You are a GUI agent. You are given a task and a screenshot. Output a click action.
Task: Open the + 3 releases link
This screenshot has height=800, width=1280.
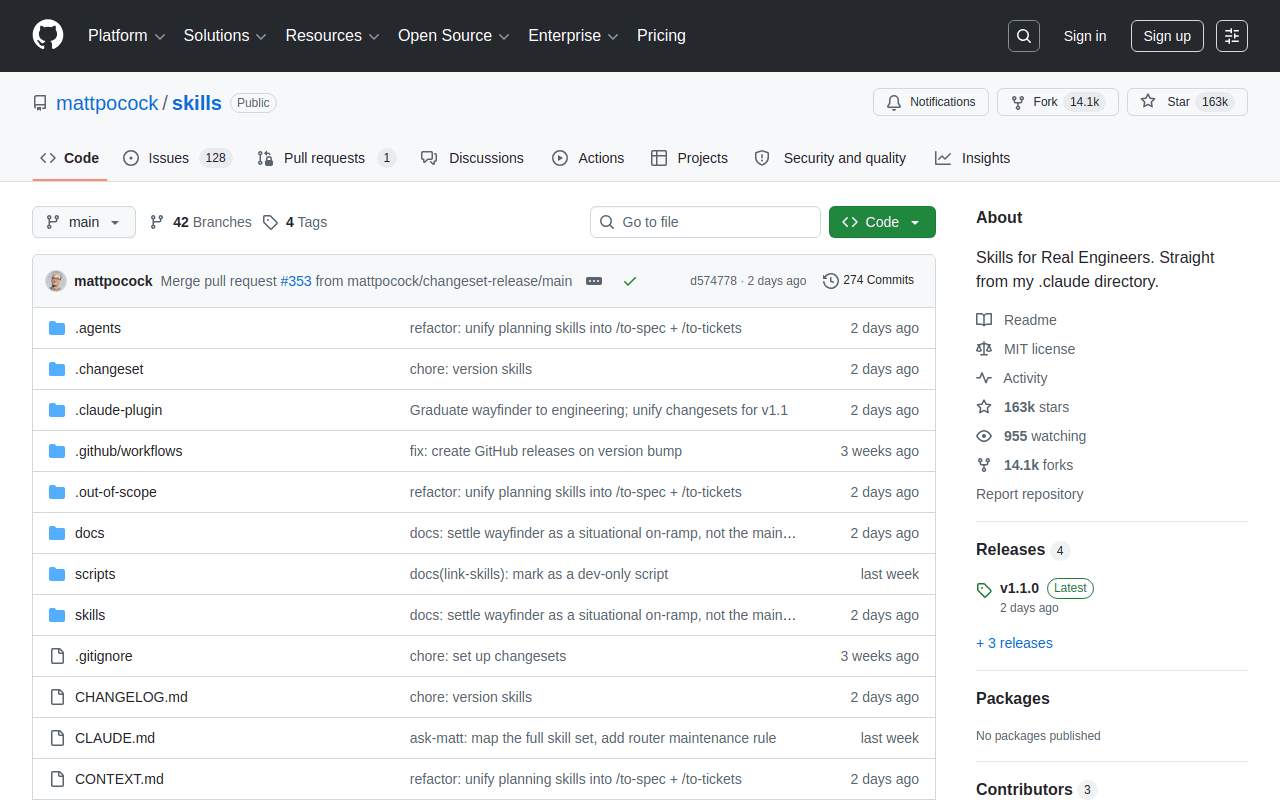pos(1014,643)
